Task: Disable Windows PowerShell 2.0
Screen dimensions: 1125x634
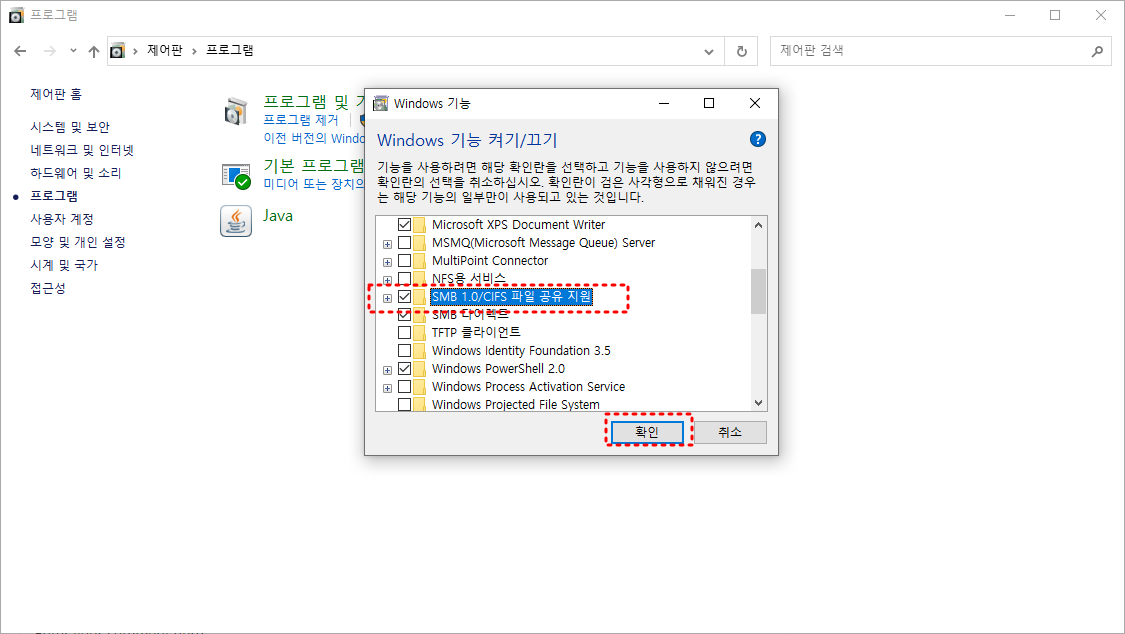Action: point(403,369)
